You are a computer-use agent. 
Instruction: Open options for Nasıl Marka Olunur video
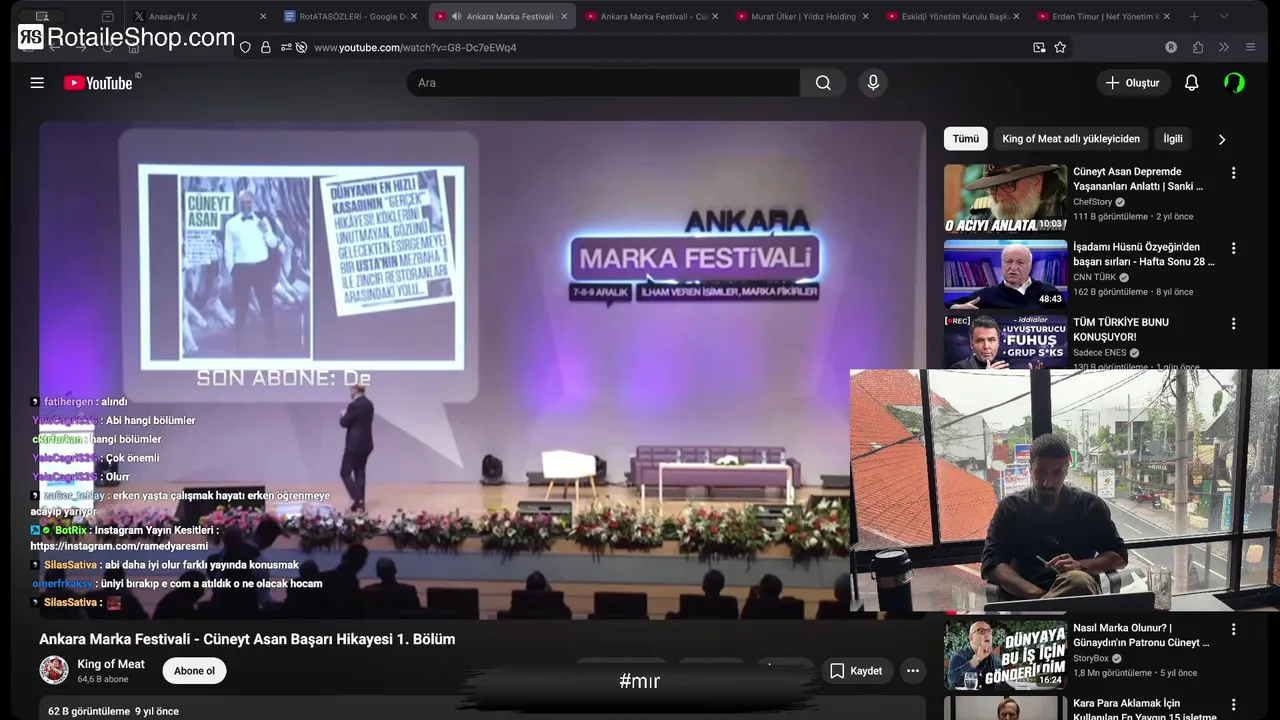[x=1233, y=629]
